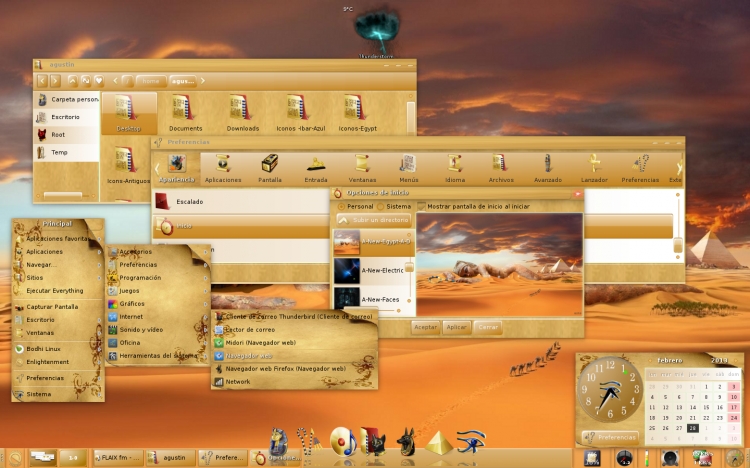Expand the Aplicaciones submenu in Principal
The height and width of the screenshot is (468, 750).
coord(58,251)
